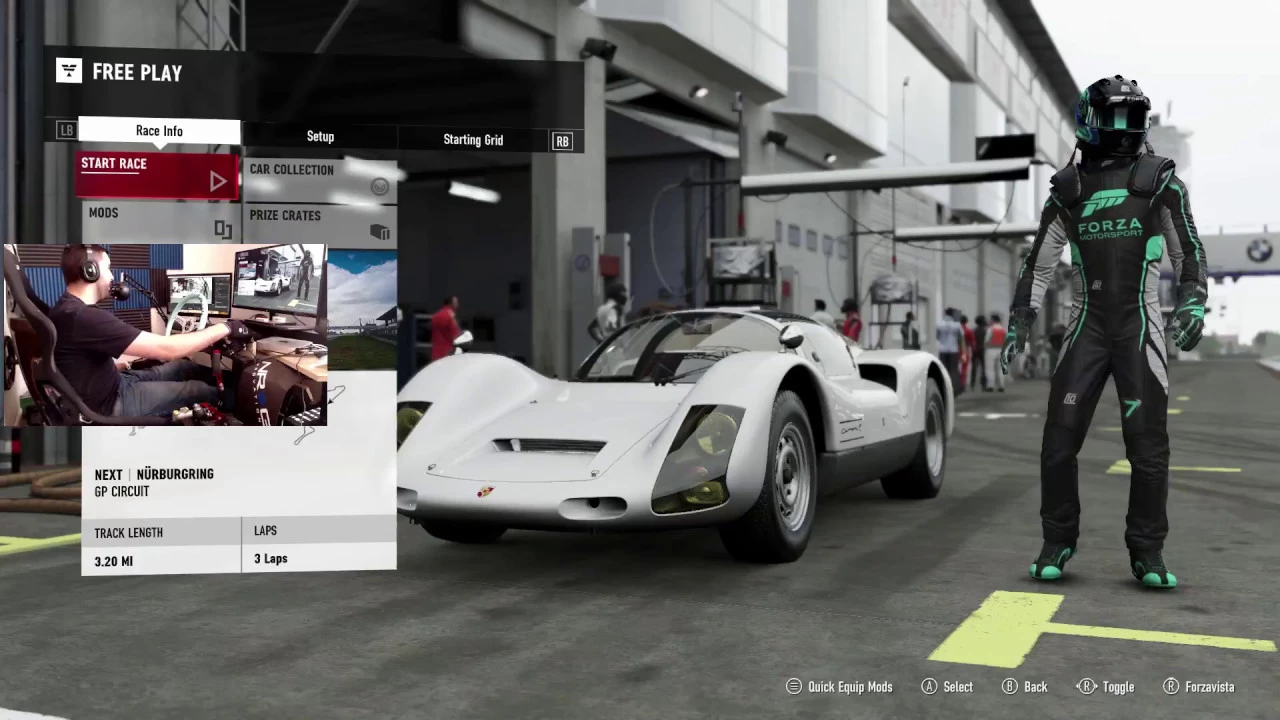This screenshot has height=720, width=1280.
Task: Click the Select label in footer
Action: 958,687
